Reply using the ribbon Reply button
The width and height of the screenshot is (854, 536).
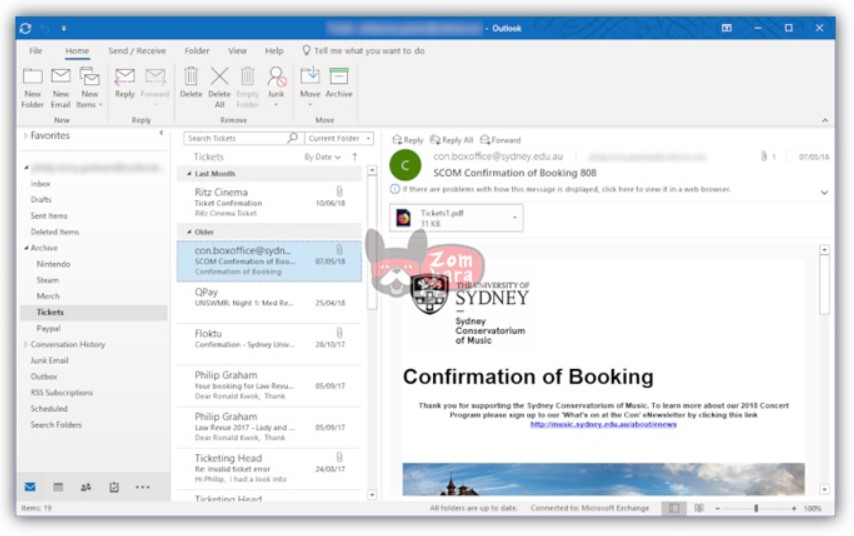coord(125,83)
